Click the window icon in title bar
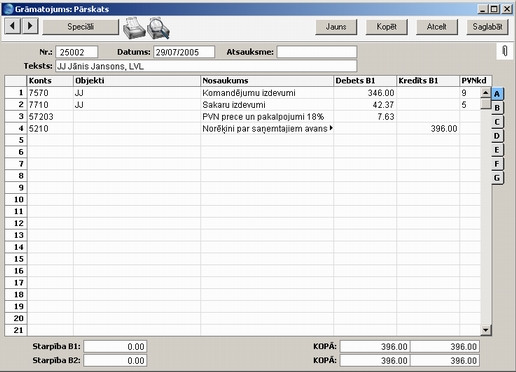The width and height of the screenshot is (516, 372). tap(8, 9)
